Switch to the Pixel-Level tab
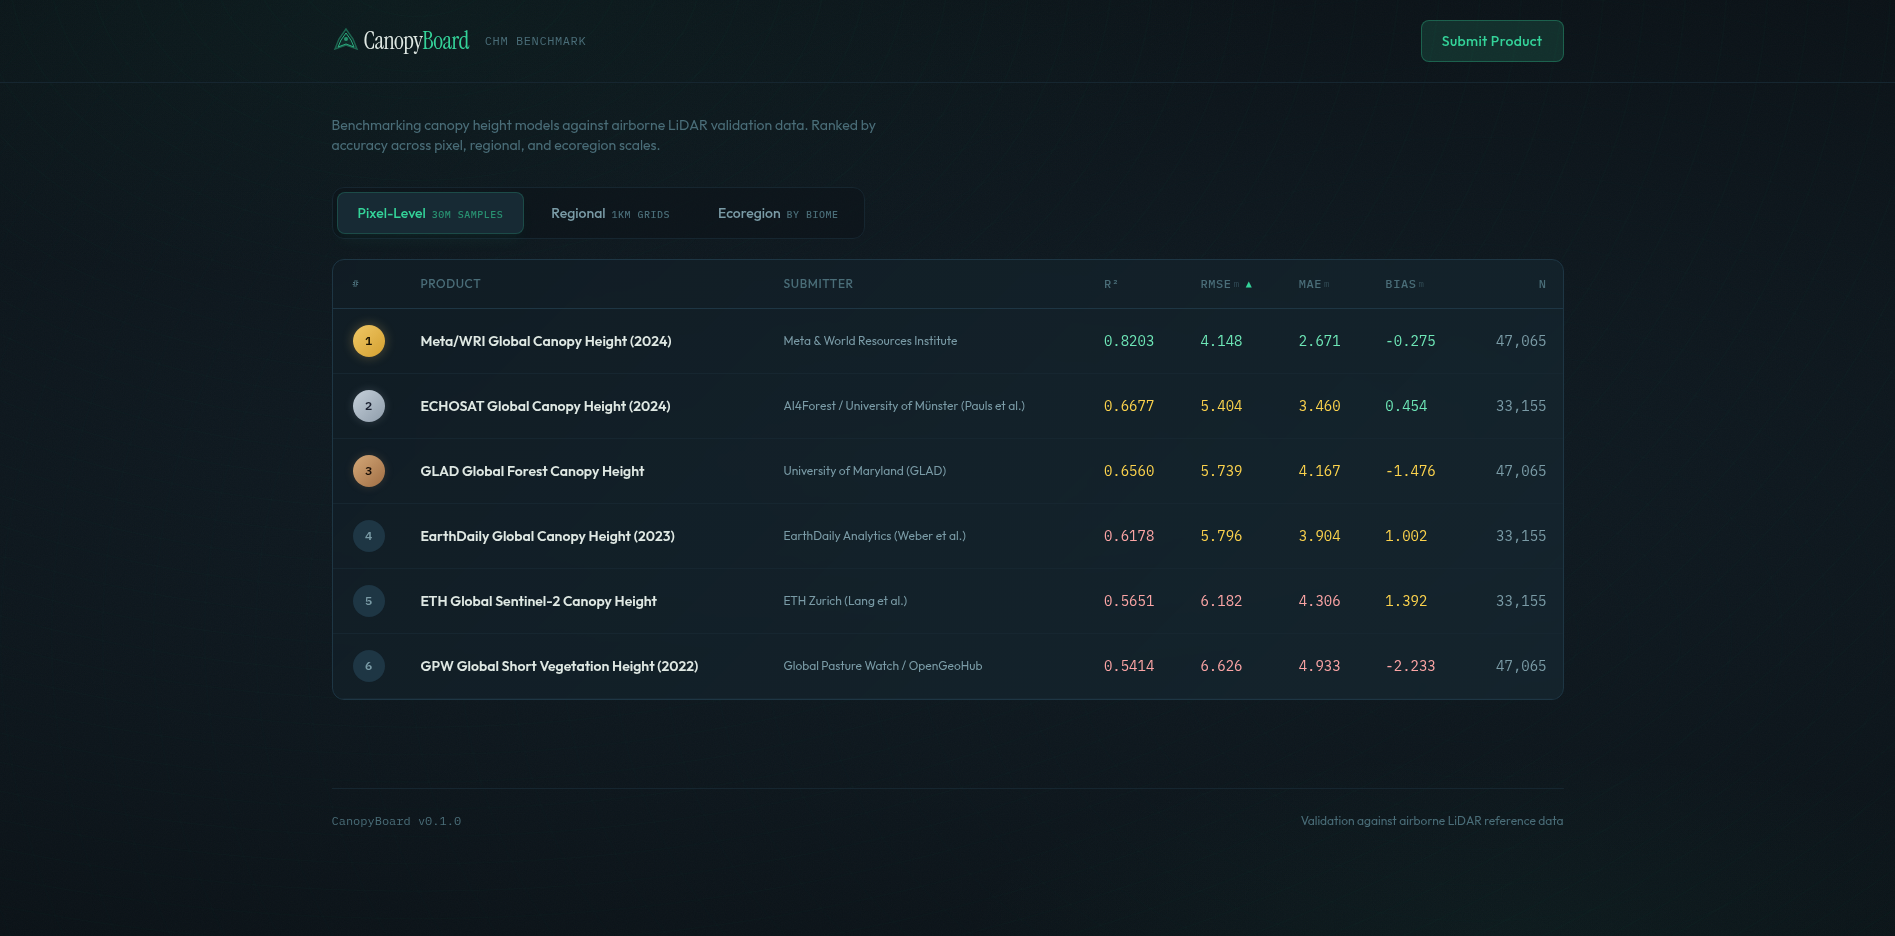Viewport: 1895px width, 936px height. coord(430,213)
